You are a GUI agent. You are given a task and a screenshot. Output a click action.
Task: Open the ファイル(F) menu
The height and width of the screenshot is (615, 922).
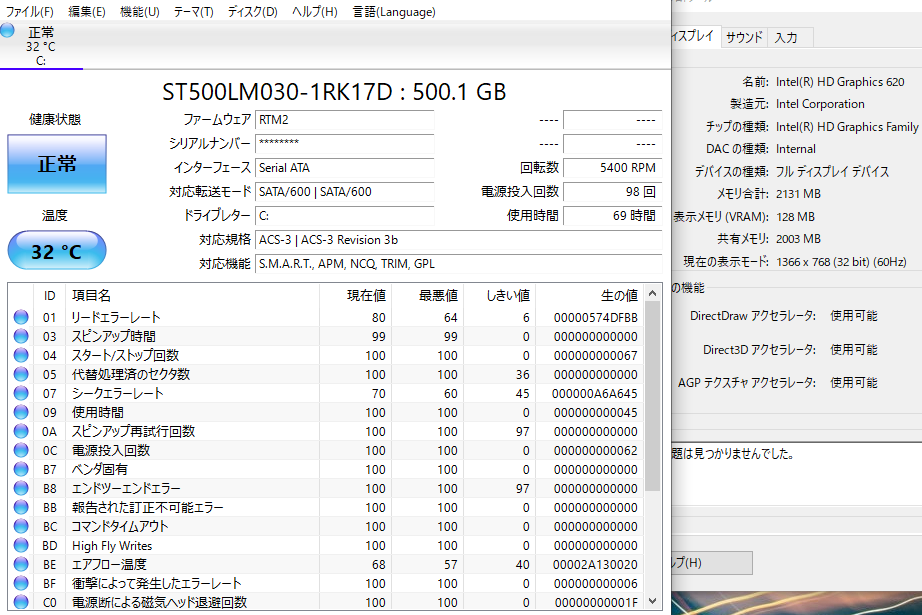click(29, 12)
